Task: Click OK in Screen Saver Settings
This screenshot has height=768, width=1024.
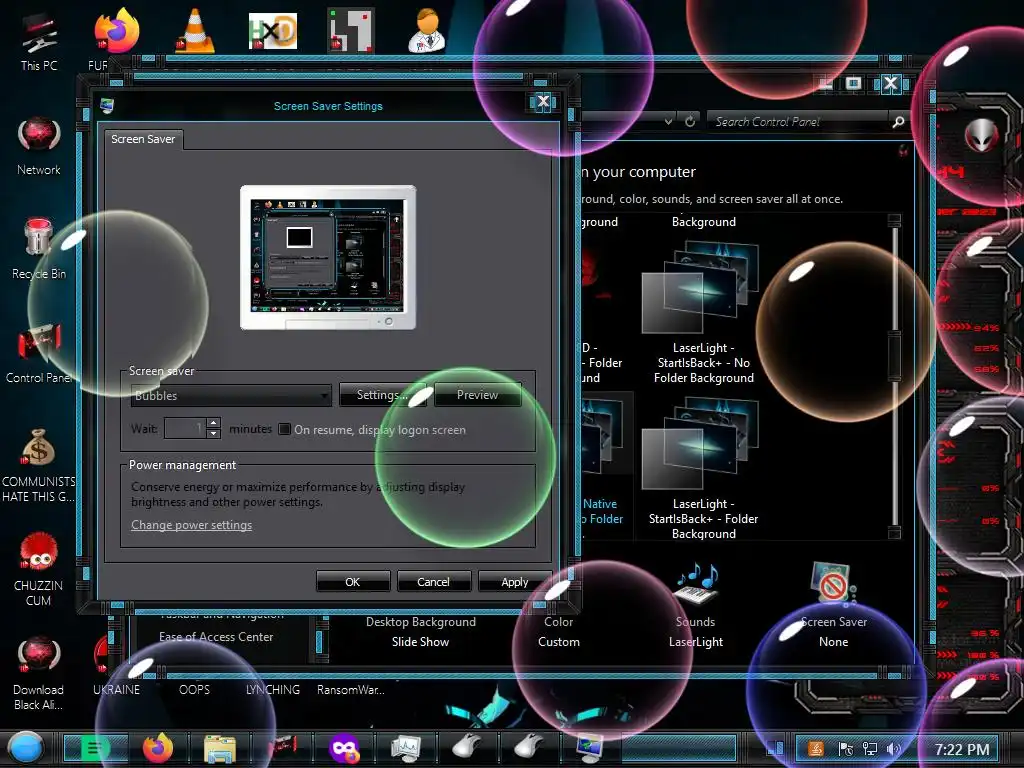Action: (x=353, y=581)
